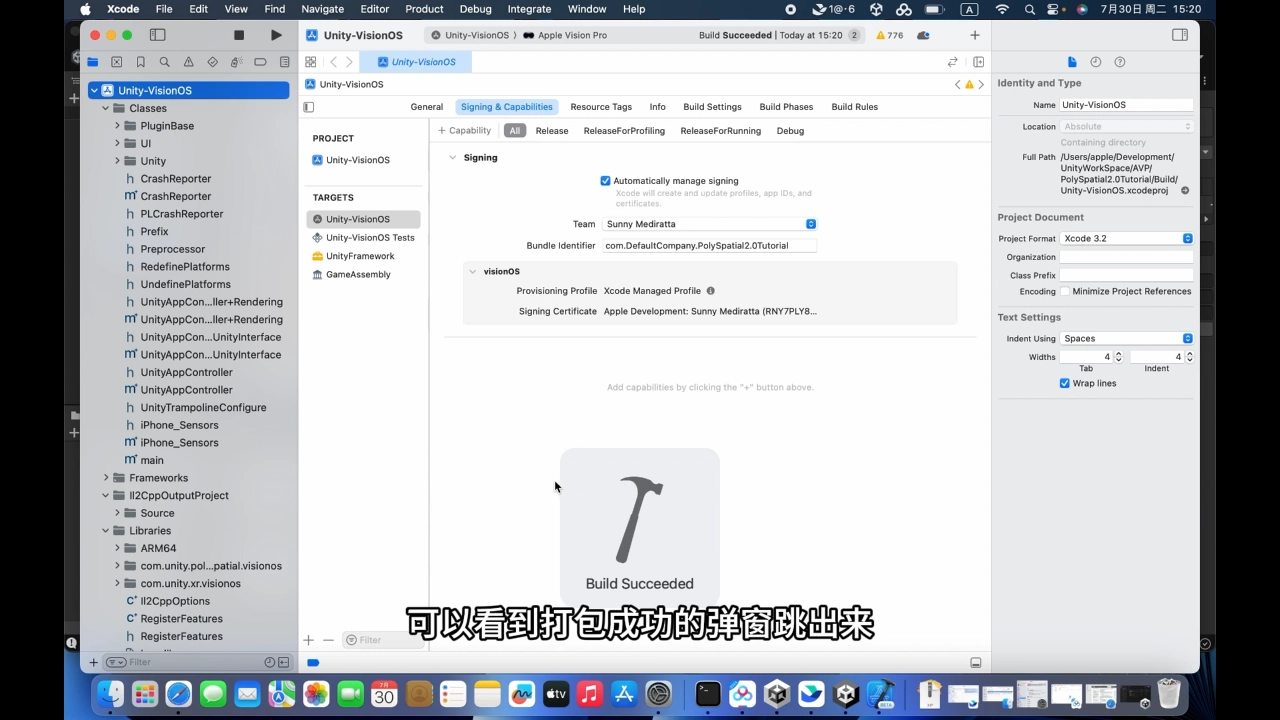The image size is (1280, 720).
Task: Open the Issue navigator warning triangle
Action: (x=189, y=62)
